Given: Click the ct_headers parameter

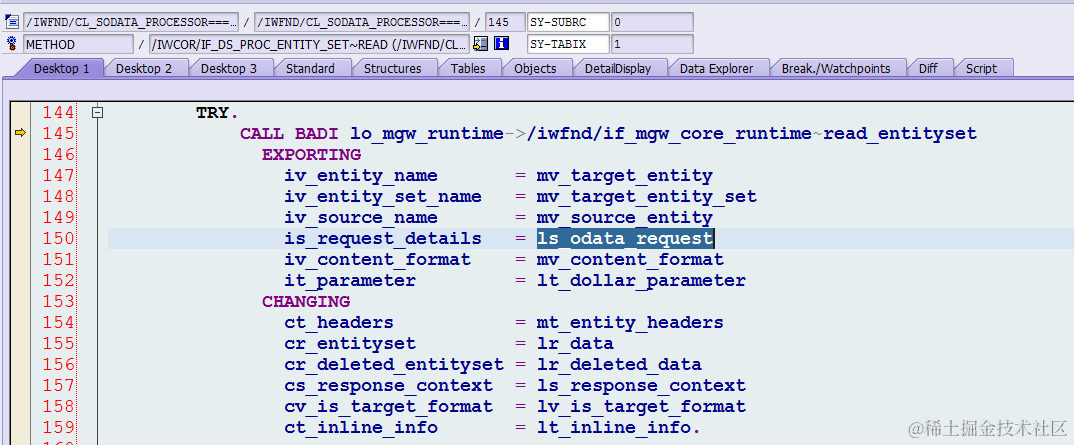Looking at the screenshot, I should 339,322.
